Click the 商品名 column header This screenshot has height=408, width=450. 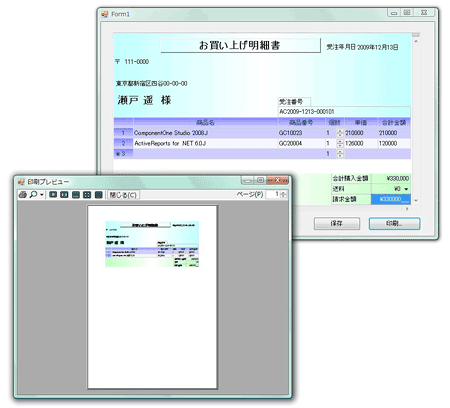click(x=205, y=122)
